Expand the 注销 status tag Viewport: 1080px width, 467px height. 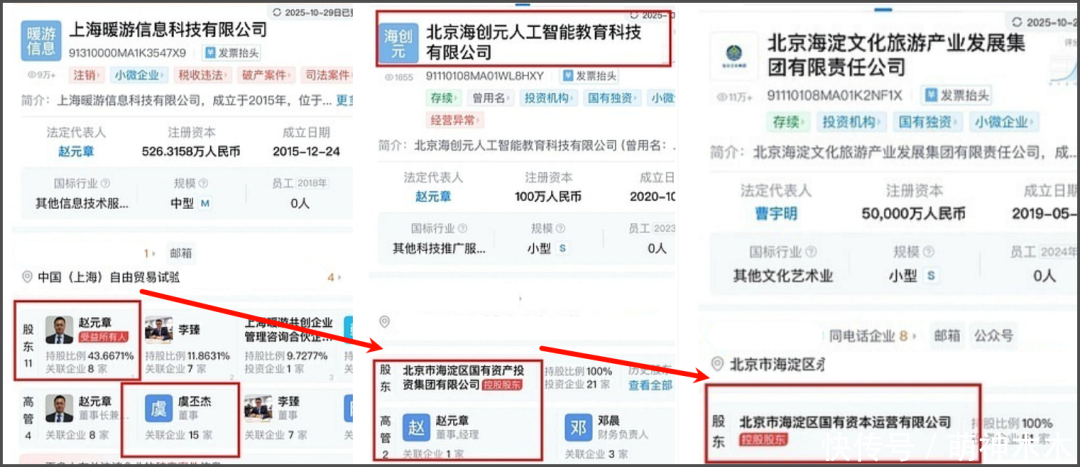87,75
